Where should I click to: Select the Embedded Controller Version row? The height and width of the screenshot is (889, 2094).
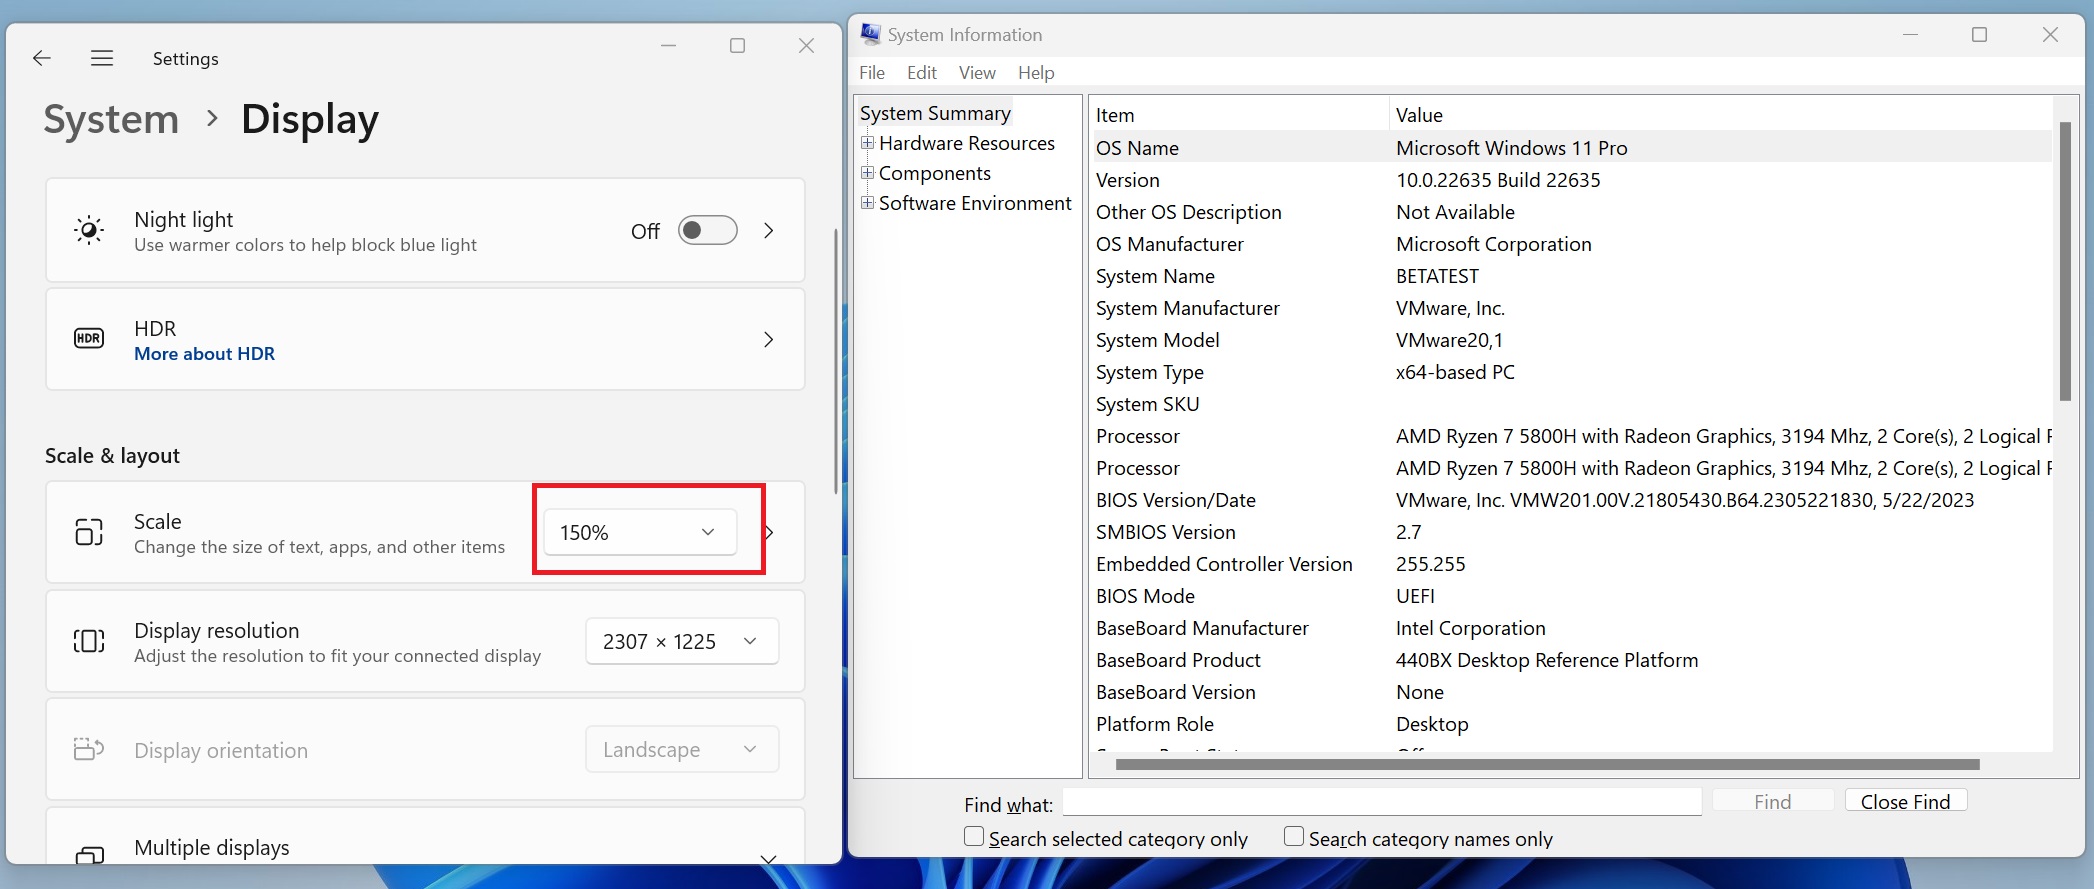pyautogui.click(x=1572, y=564)
